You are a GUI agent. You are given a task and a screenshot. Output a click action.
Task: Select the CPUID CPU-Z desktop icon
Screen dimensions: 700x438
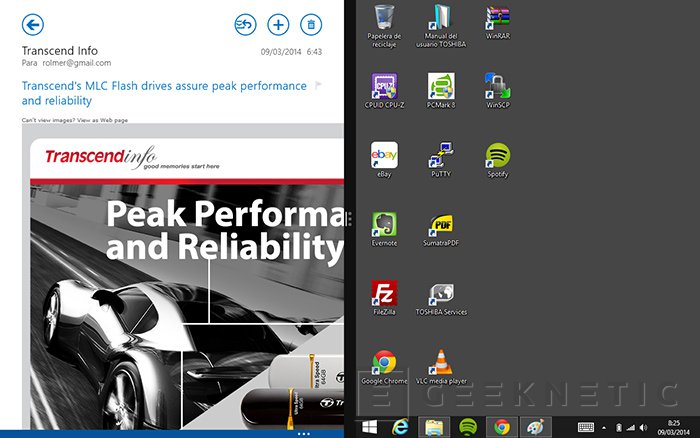pos(384,91)
